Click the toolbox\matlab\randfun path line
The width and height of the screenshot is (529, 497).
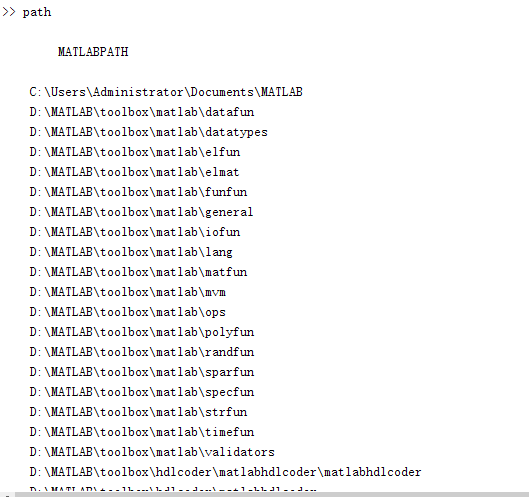142,352
